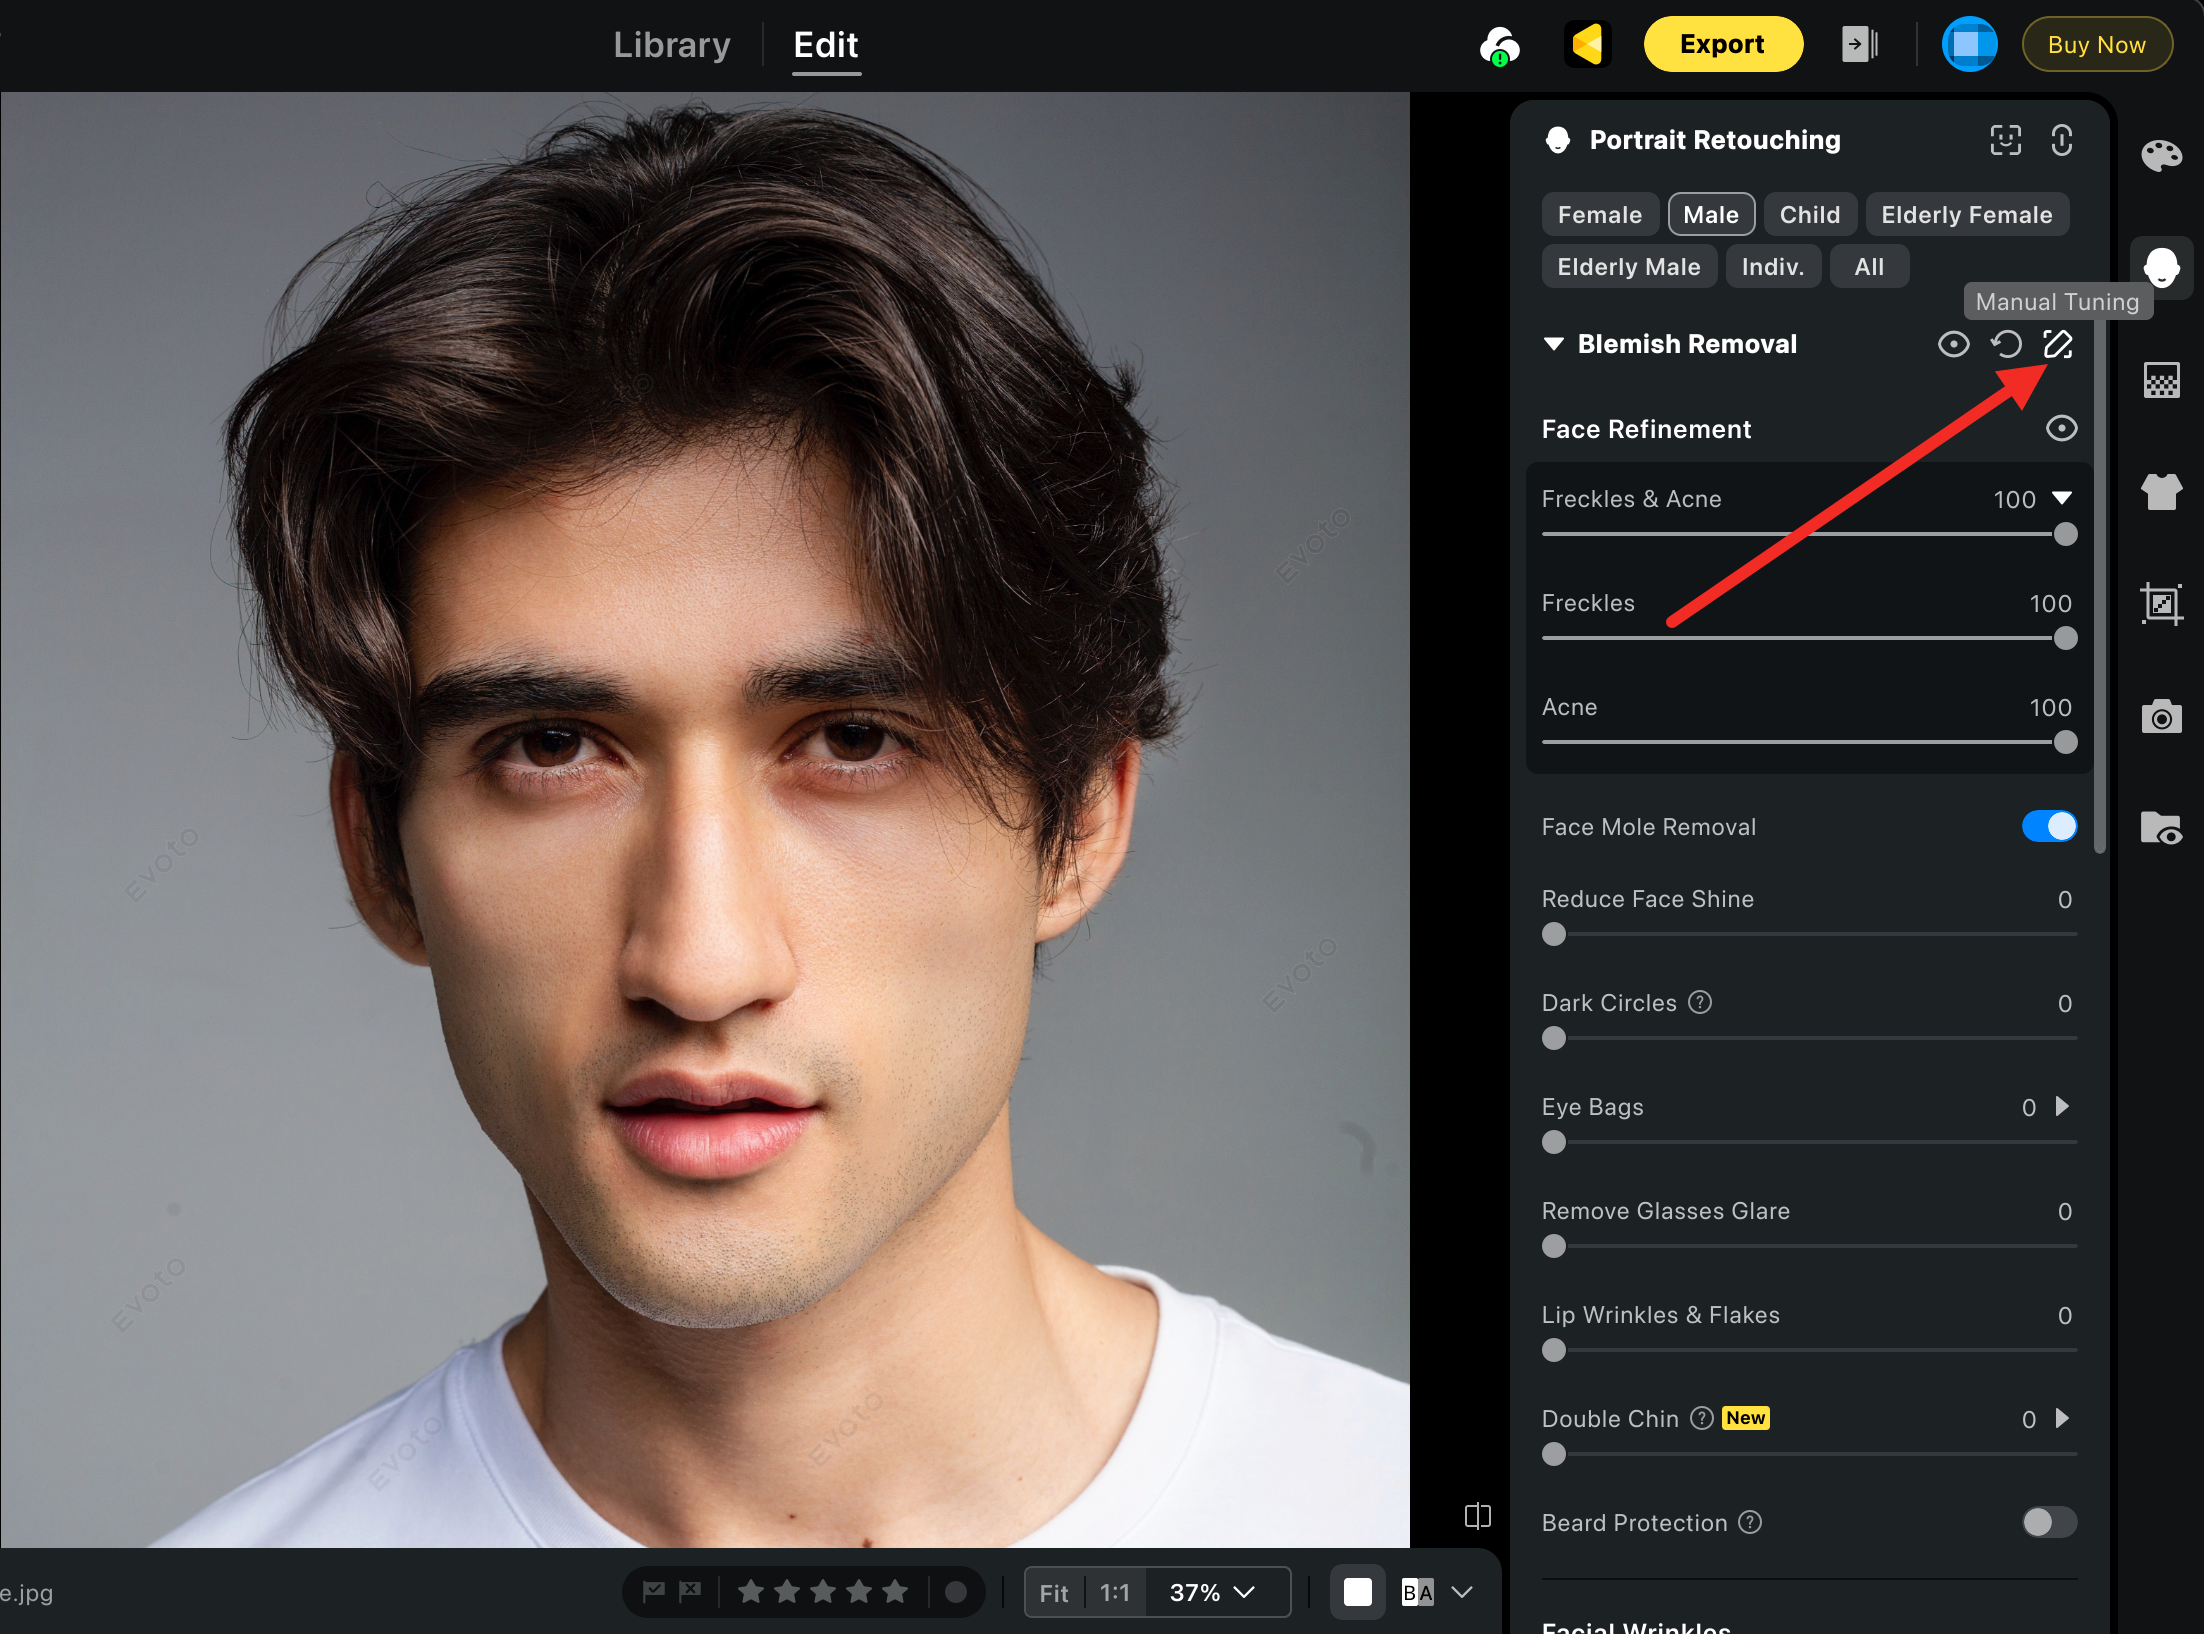2204x1634 pixels.
Task: Click the Buy Now button
Action: 2096,45
